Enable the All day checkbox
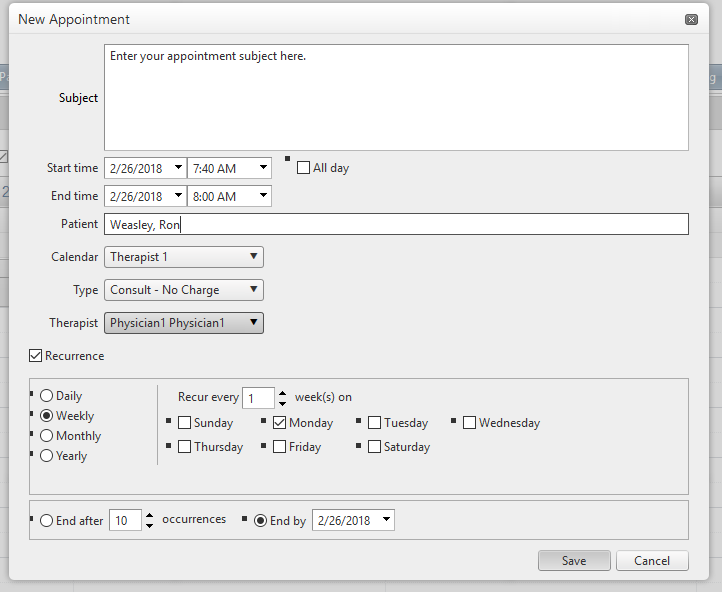This screenshot has height=592, width=722. (303, 168)
